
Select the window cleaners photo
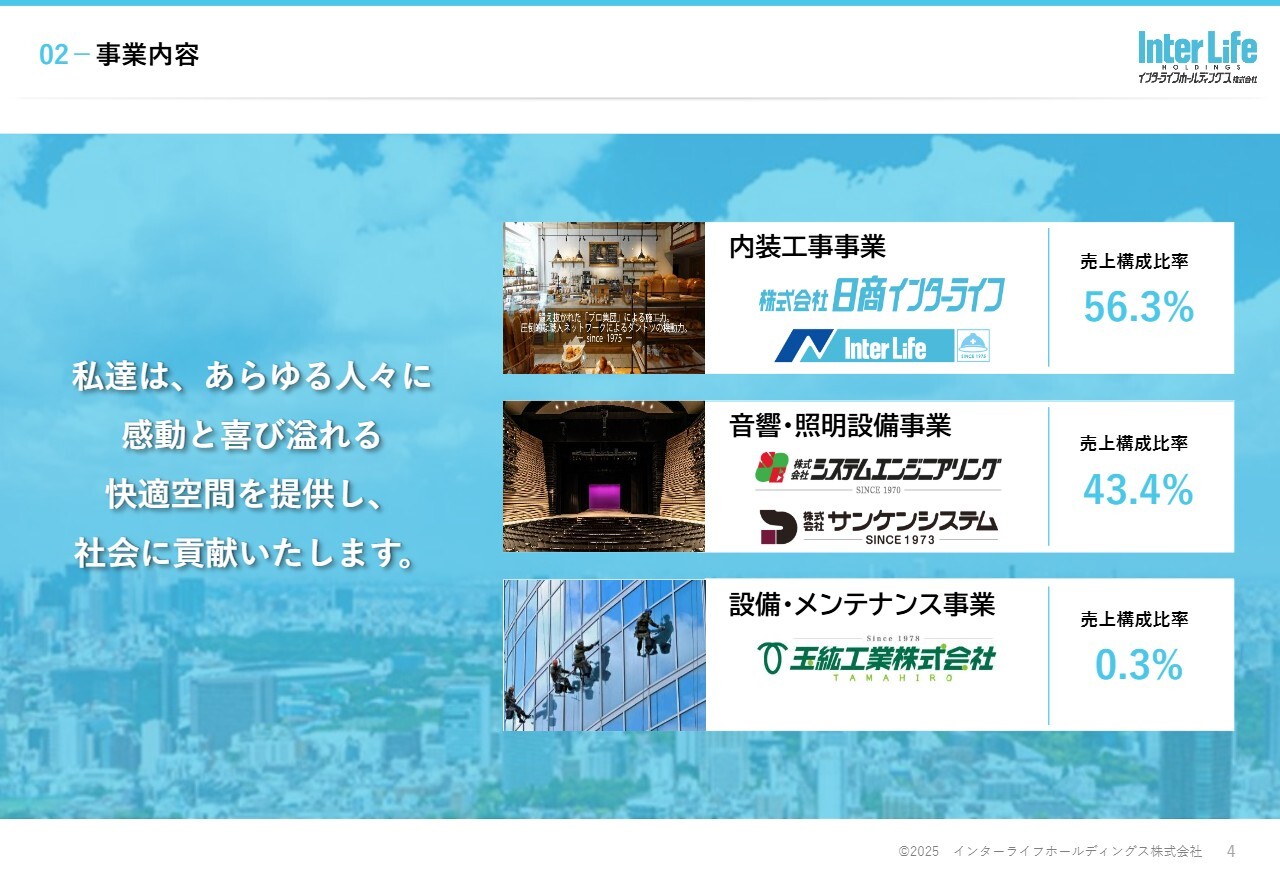point(604,655)
